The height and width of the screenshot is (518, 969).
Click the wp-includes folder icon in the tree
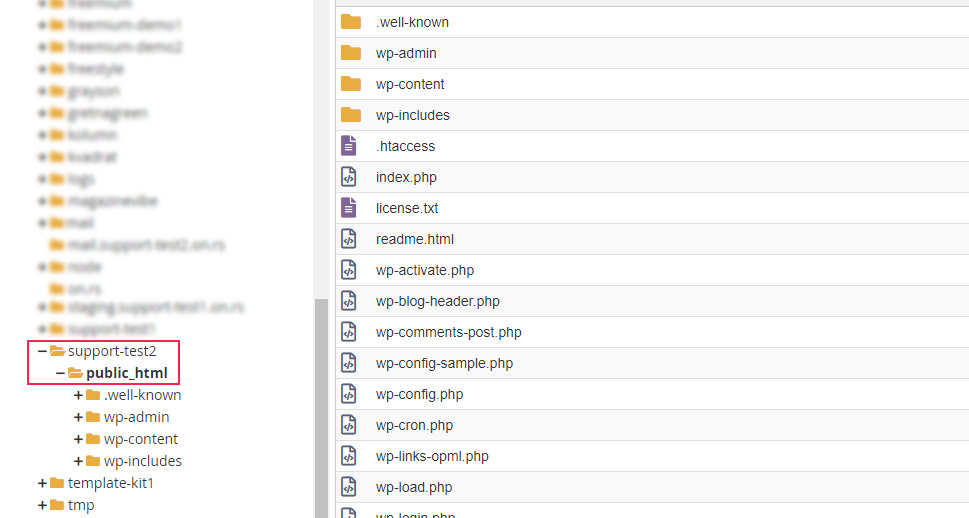tap(93, 461)
